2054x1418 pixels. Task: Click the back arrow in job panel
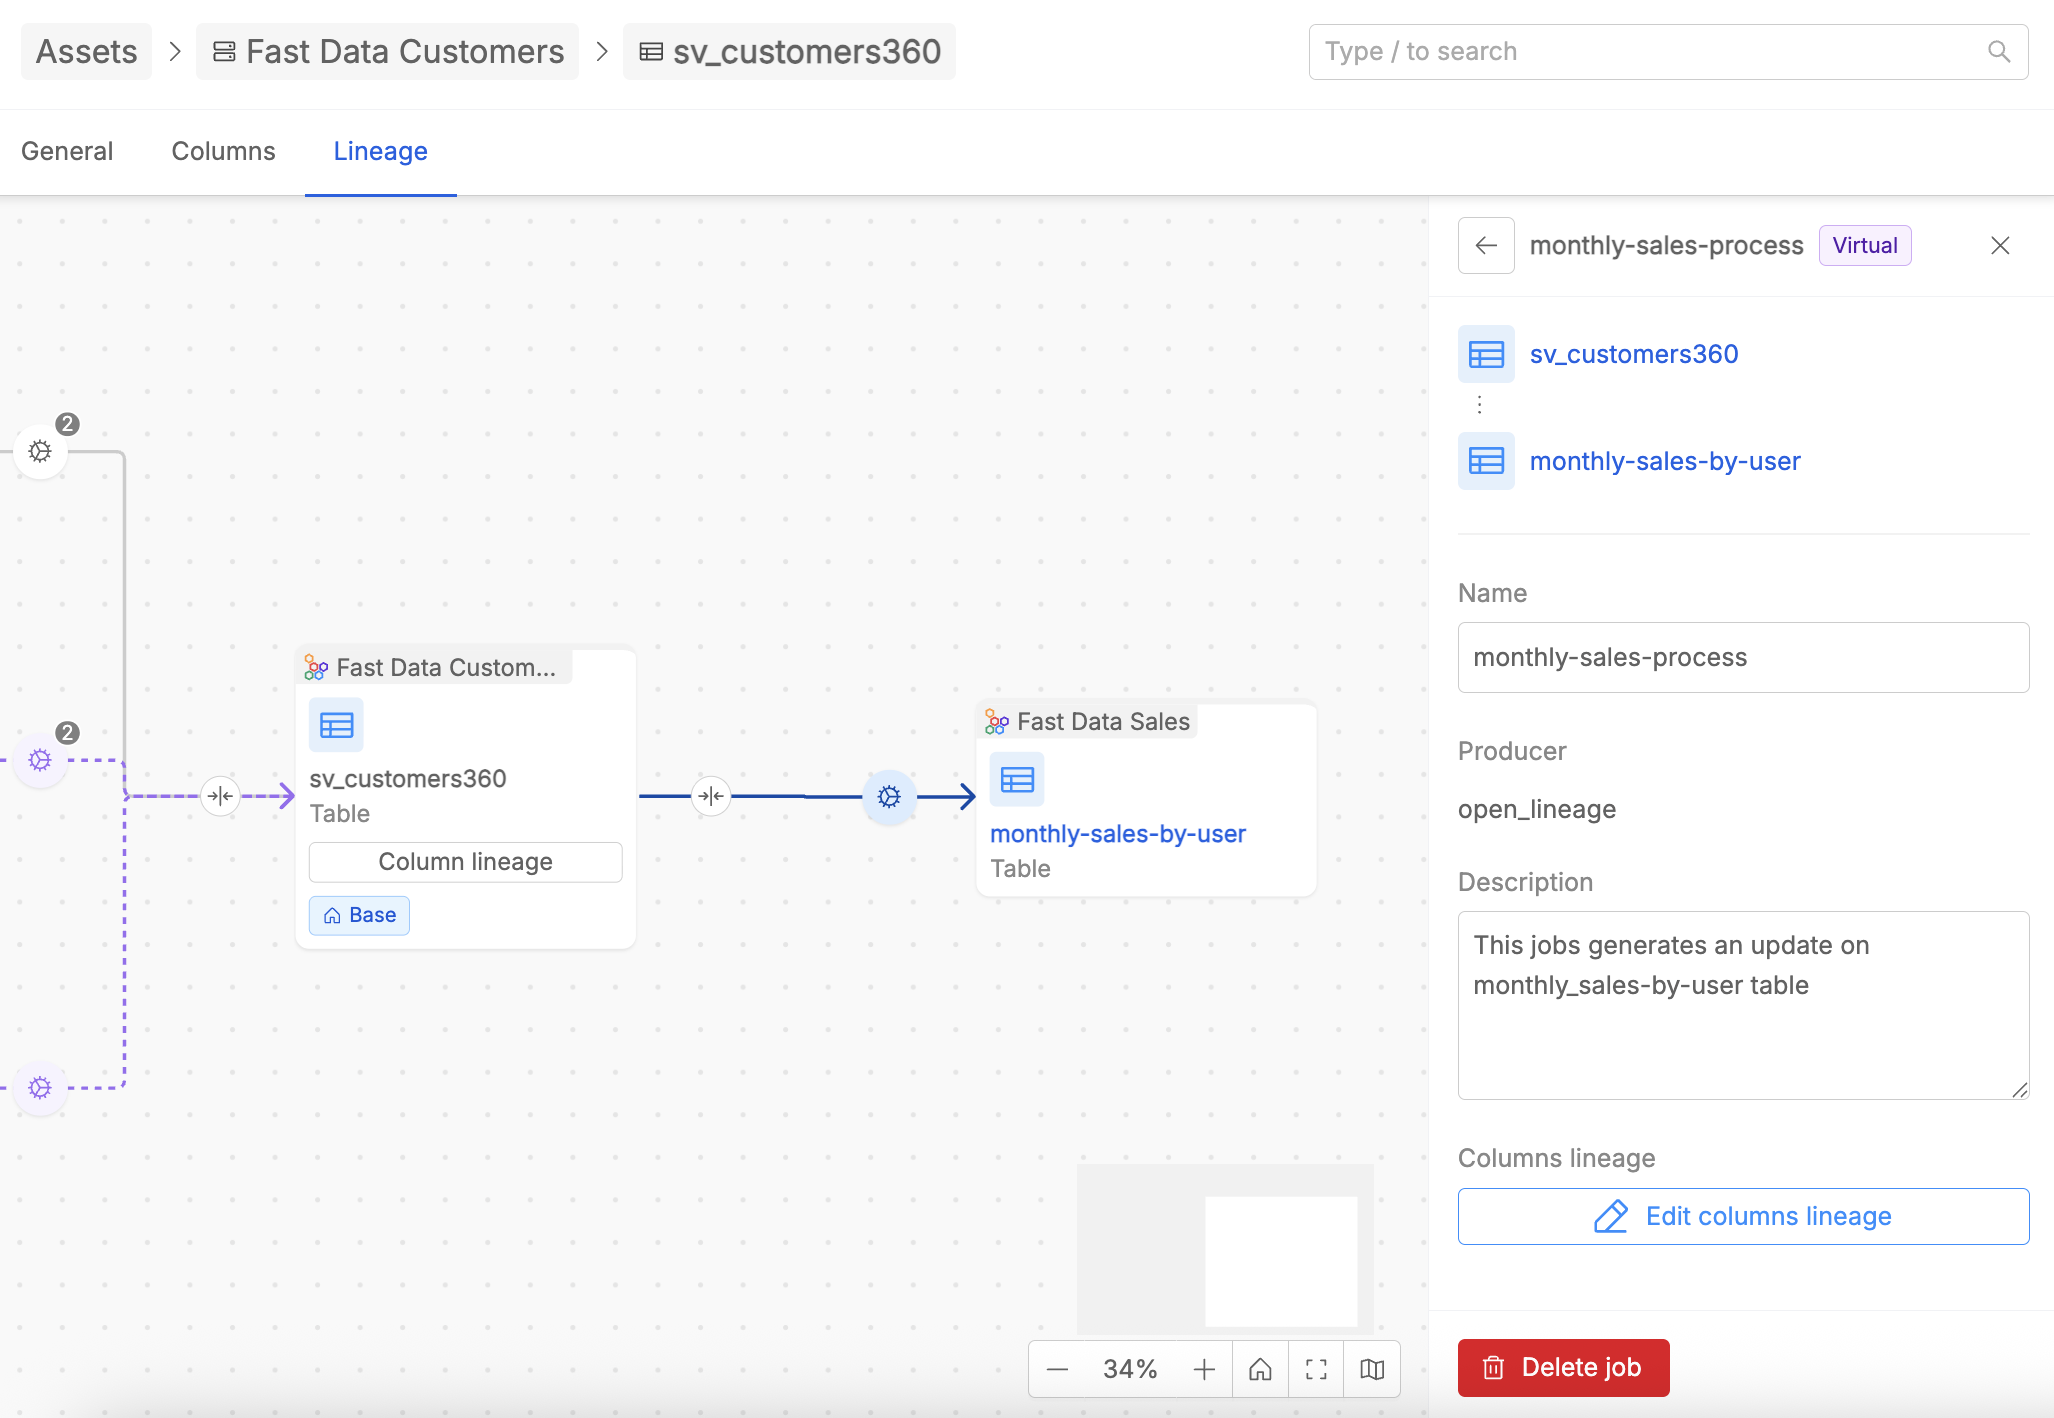pos(1486,246)
